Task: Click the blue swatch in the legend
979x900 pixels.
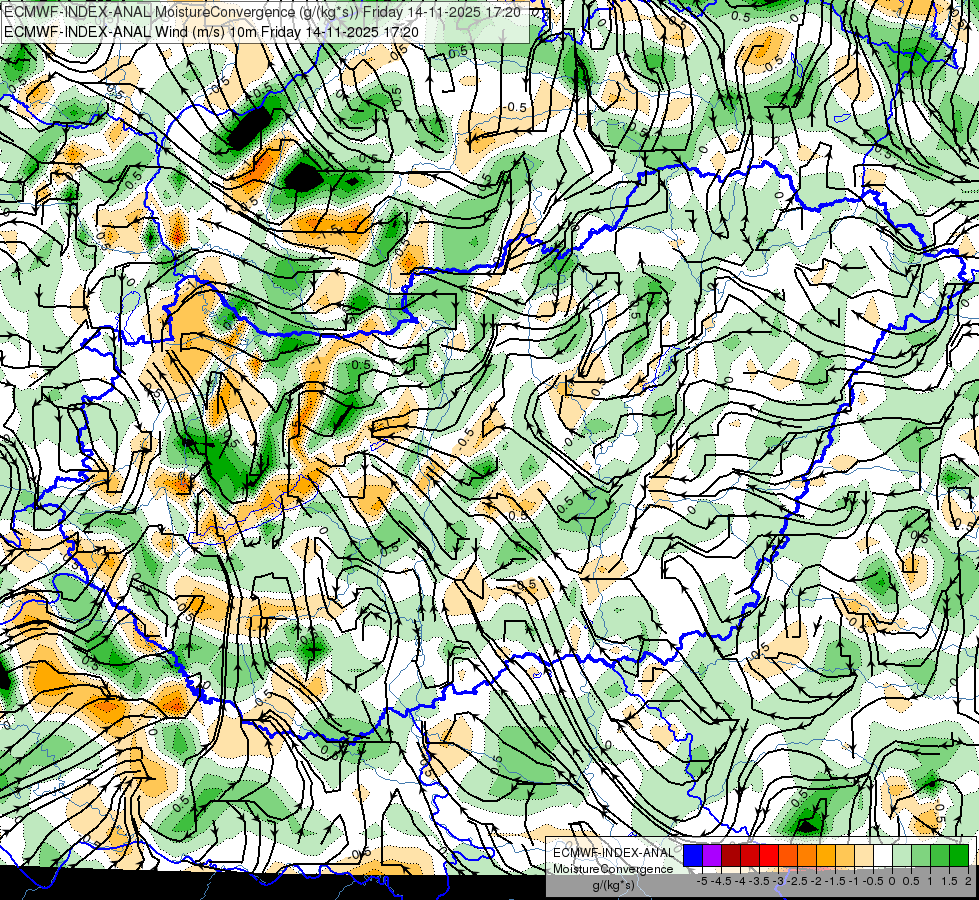Action: [693, 856]
